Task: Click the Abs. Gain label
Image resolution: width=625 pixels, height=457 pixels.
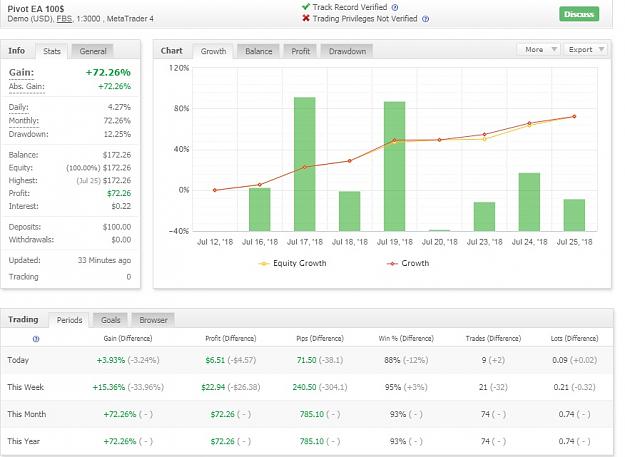Action: pos(26,86)
